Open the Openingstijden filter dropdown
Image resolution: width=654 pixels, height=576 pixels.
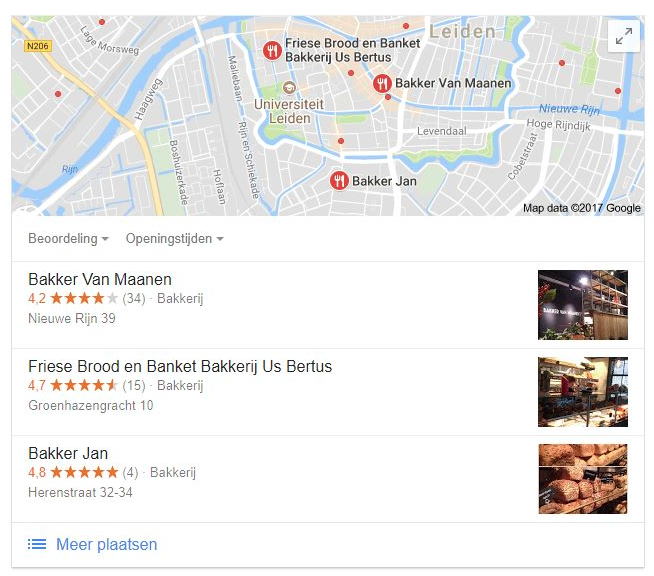tap(175, 239)
